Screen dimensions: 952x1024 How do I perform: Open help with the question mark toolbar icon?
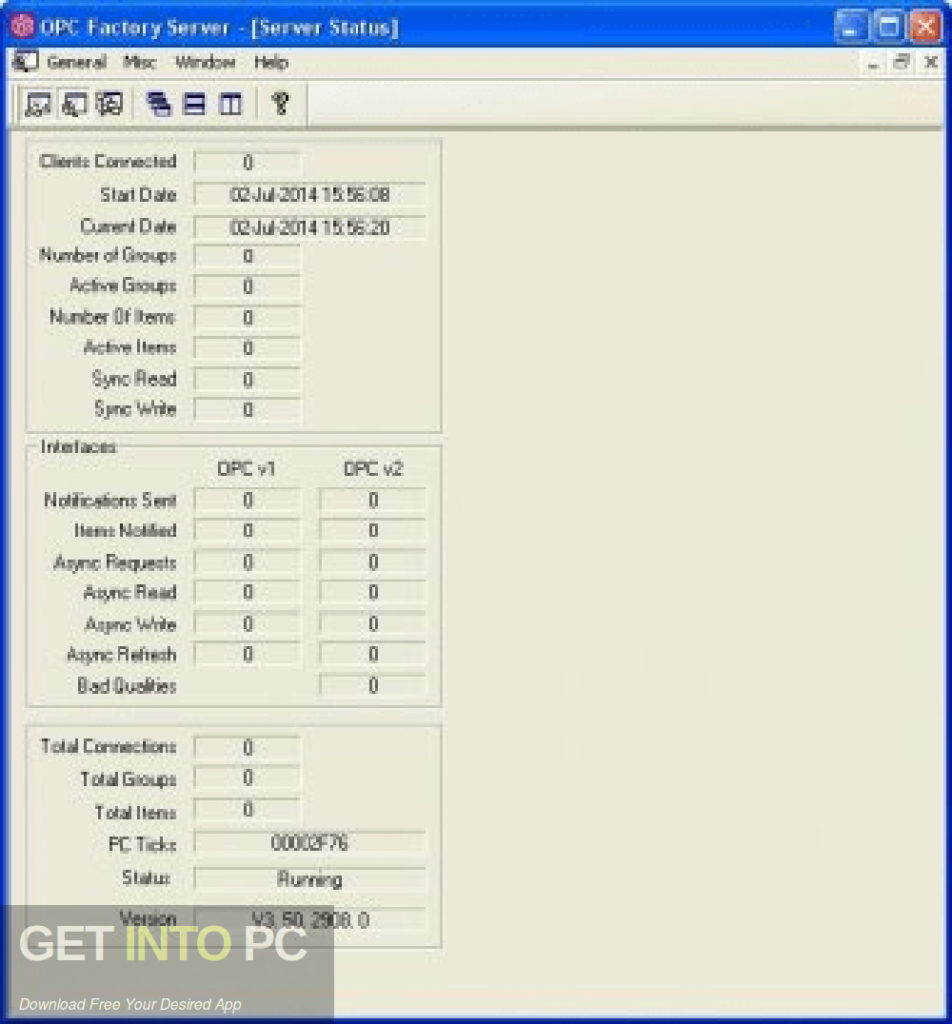281,103
